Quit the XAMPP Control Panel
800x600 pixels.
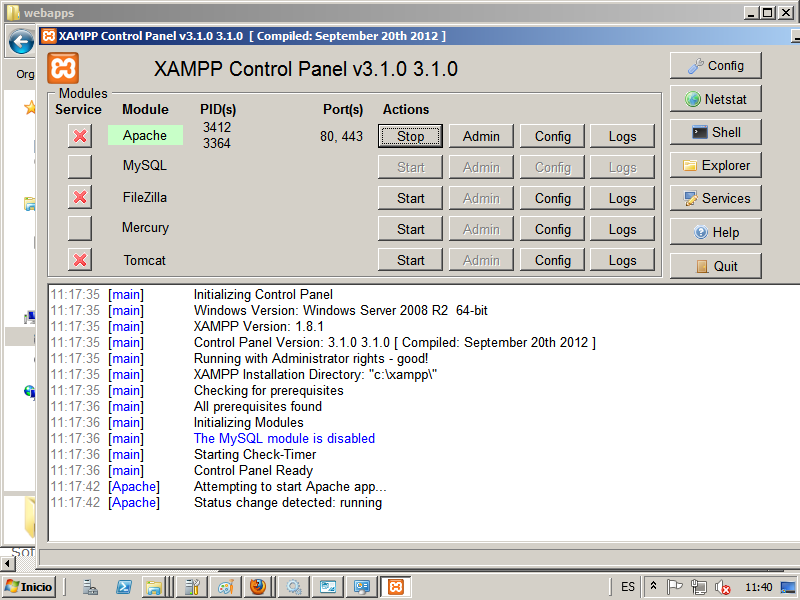point(716,266)
